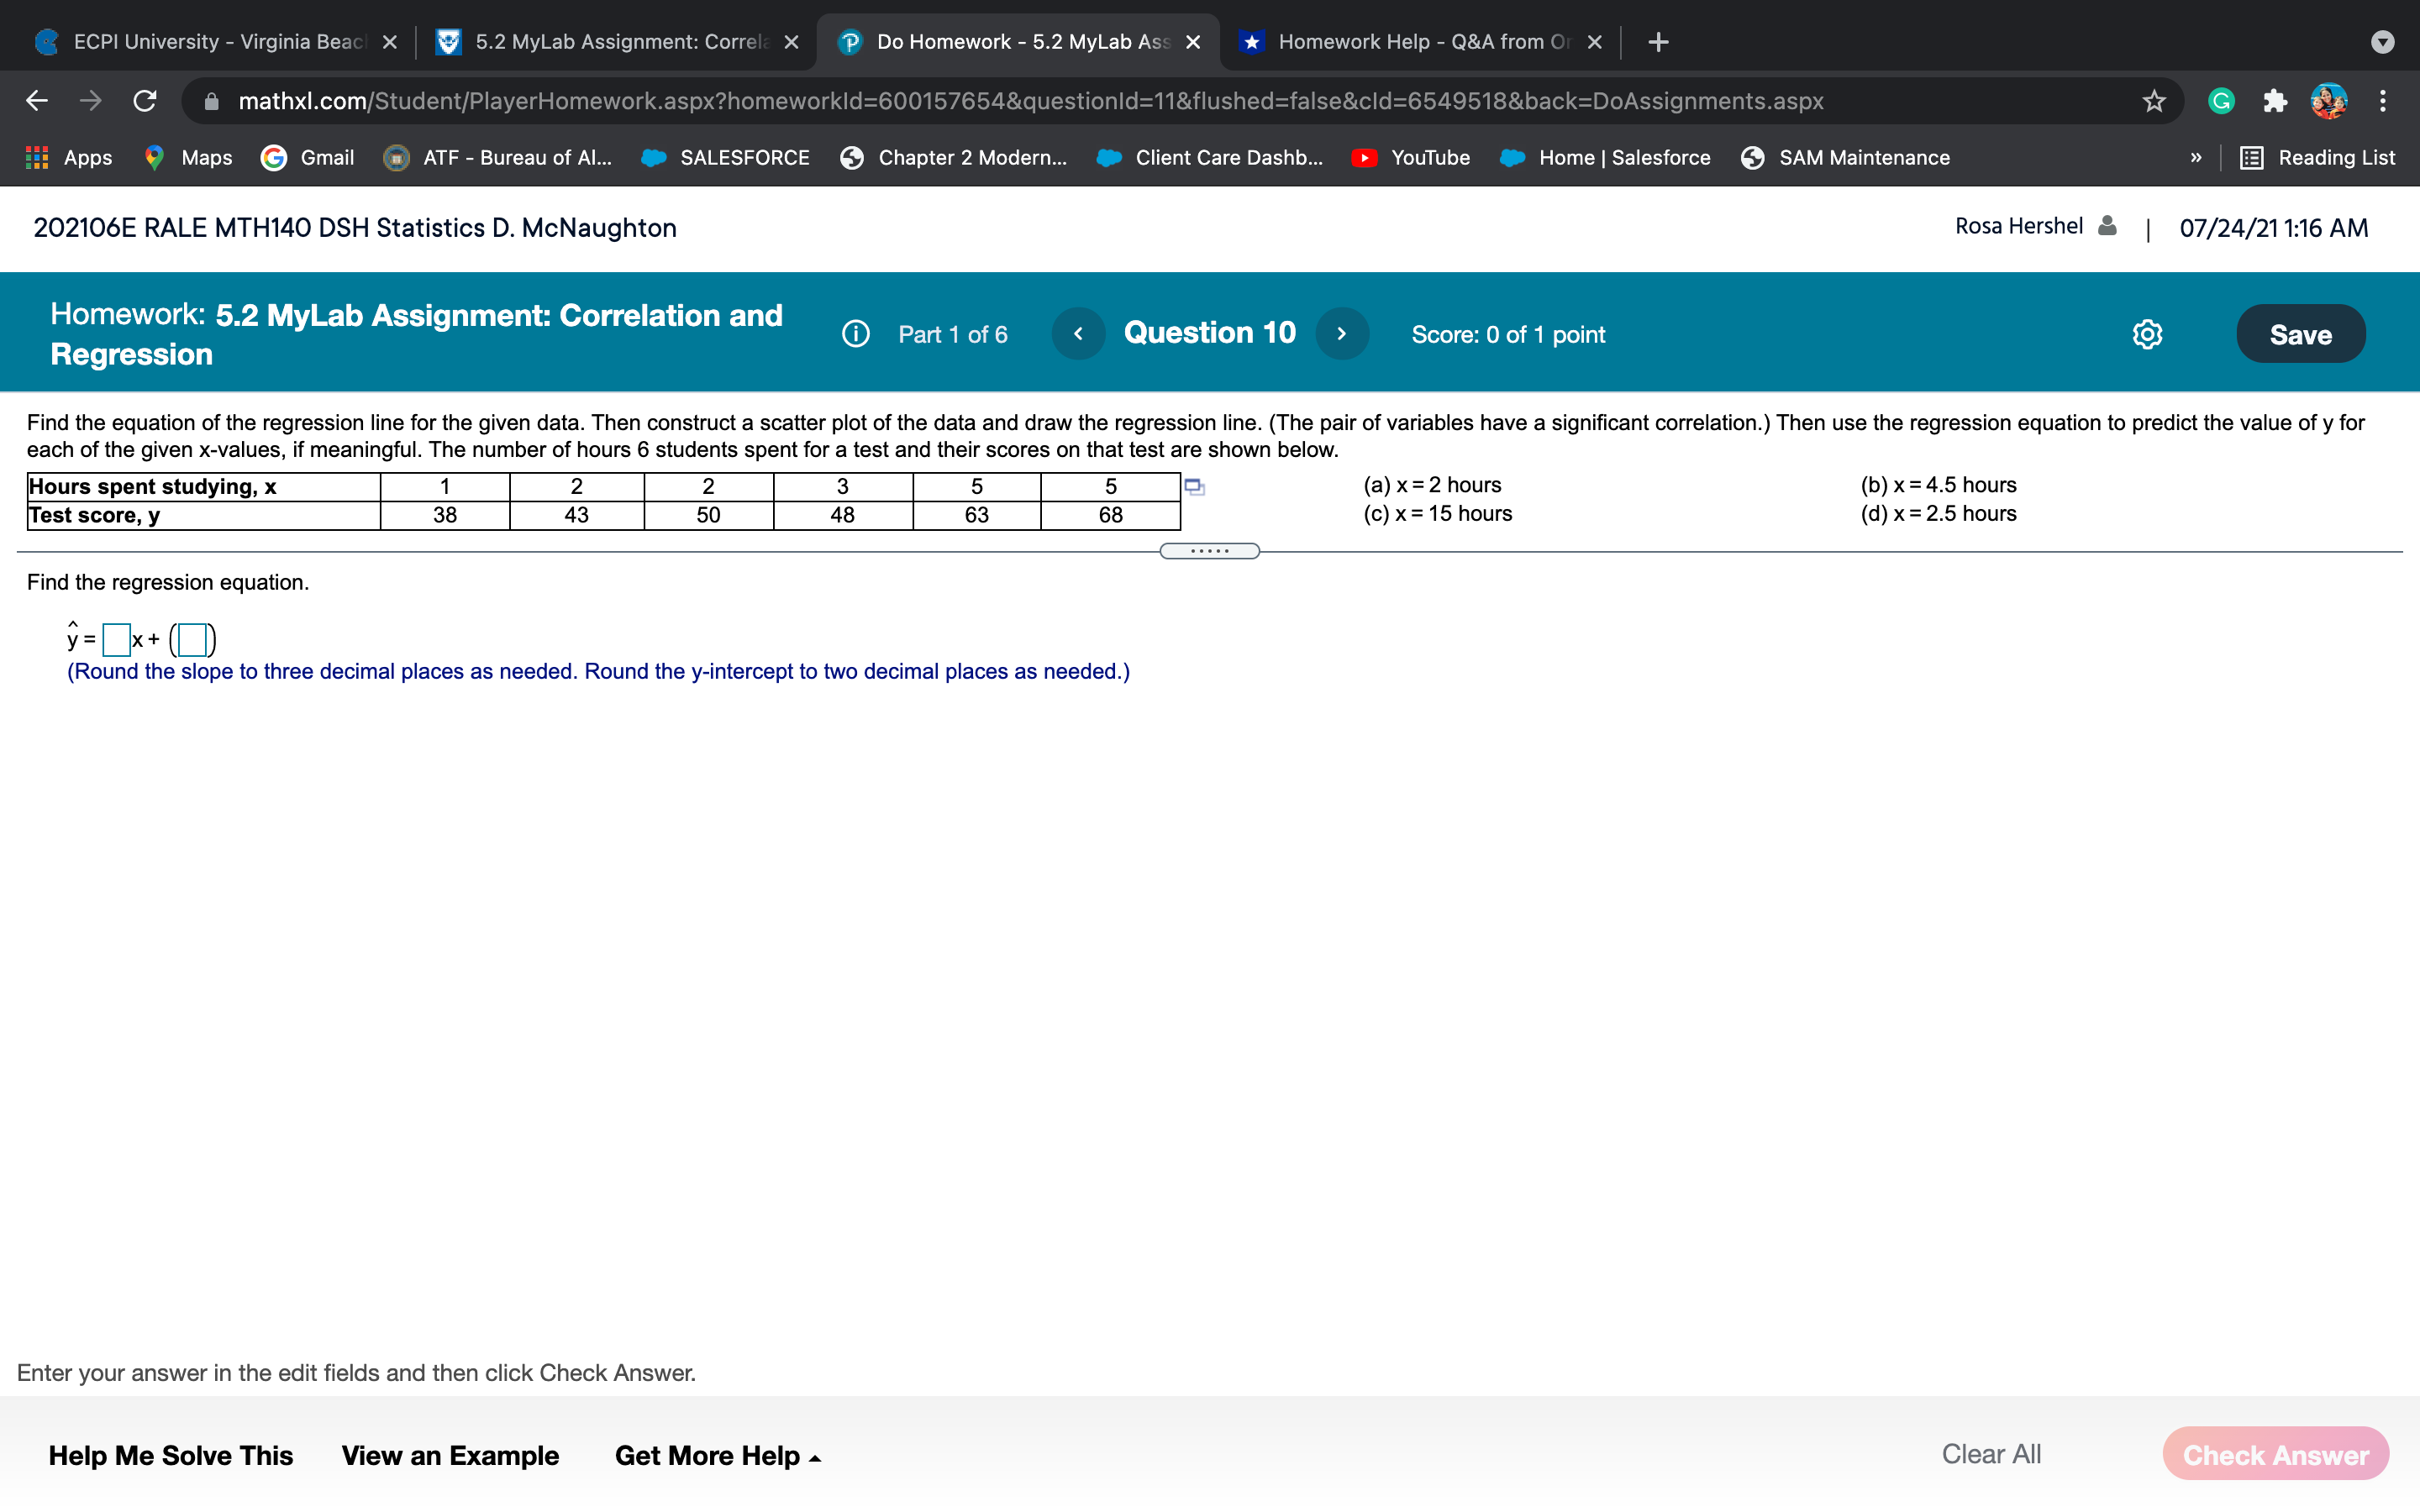
Task: Open the Reading List panel
Action: pyautogui.click(x=2317, y=158)
